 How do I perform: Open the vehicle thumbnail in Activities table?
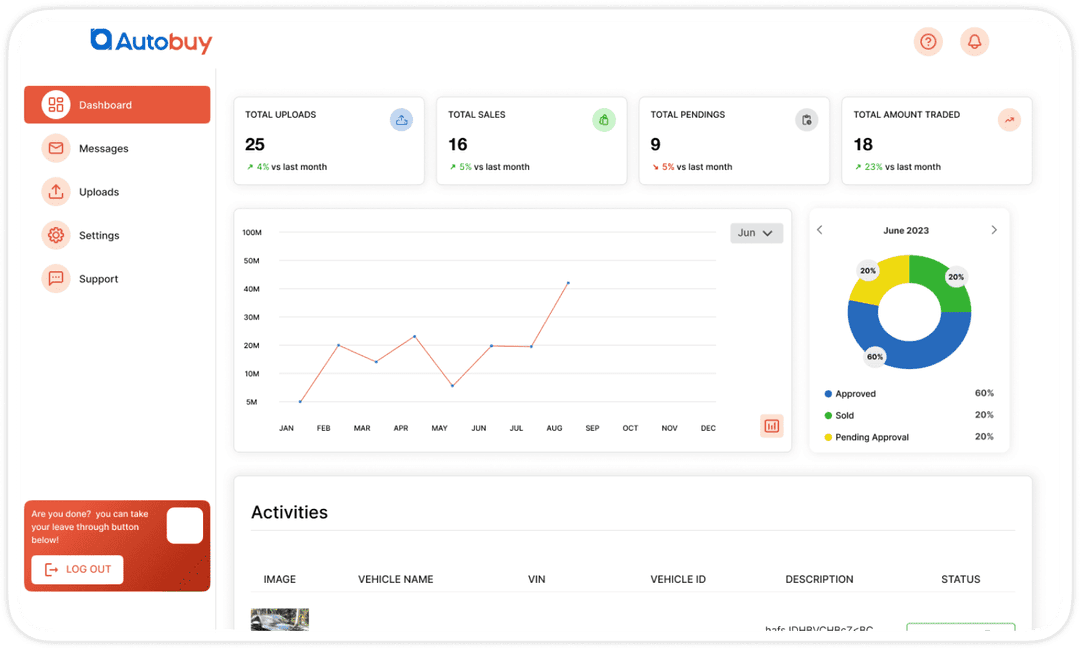tap(279, 622)
